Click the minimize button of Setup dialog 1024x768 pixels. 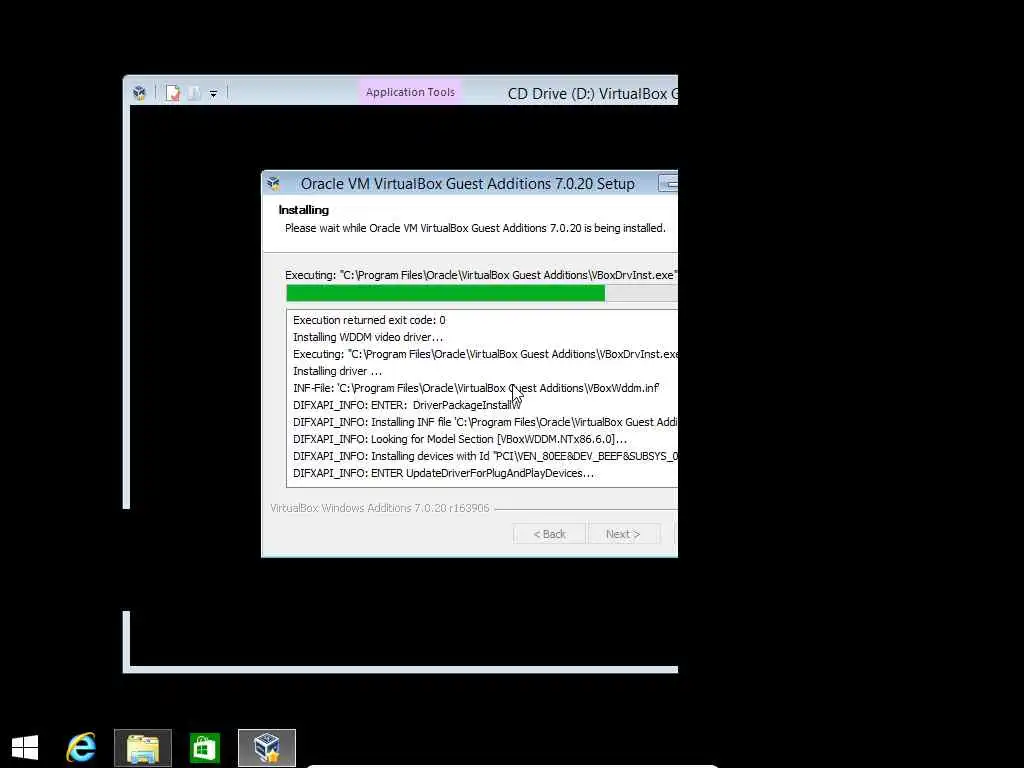[x=667, y=184]
